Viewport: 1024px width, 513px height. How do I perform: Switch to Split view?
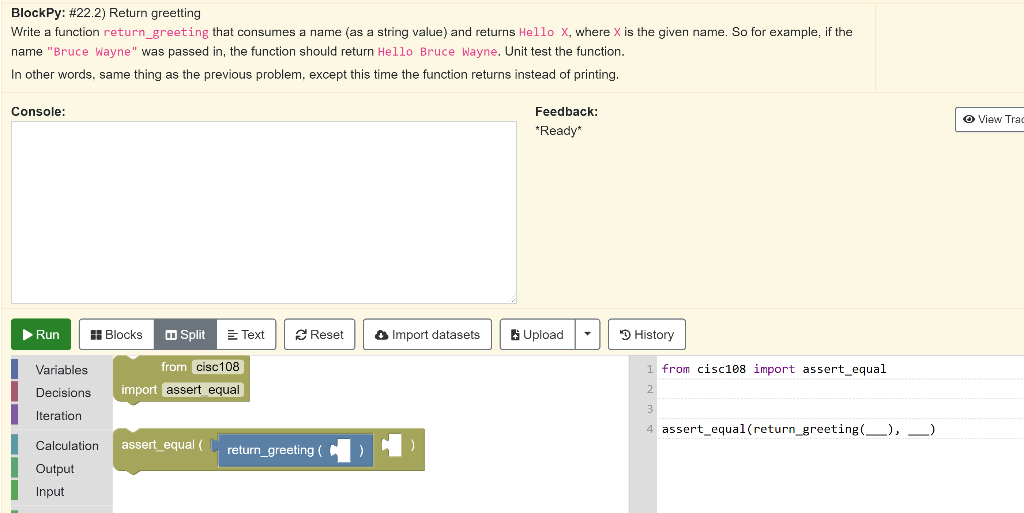[185, 335]
